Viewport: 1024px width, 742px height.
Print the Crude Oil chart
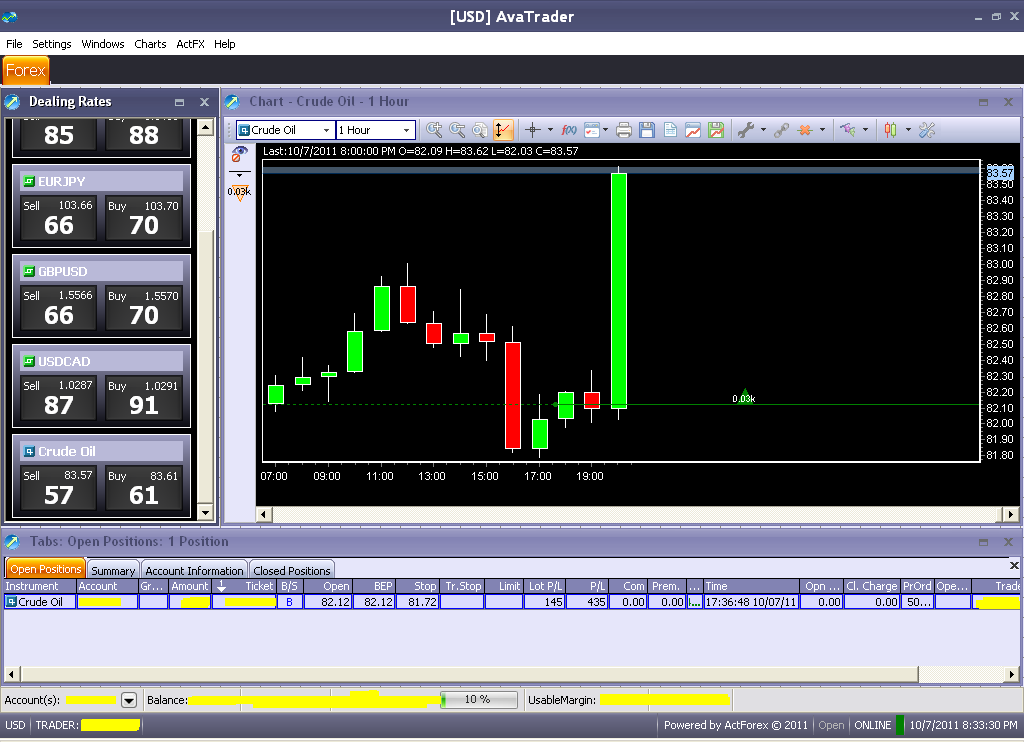(x=624, y=130)
